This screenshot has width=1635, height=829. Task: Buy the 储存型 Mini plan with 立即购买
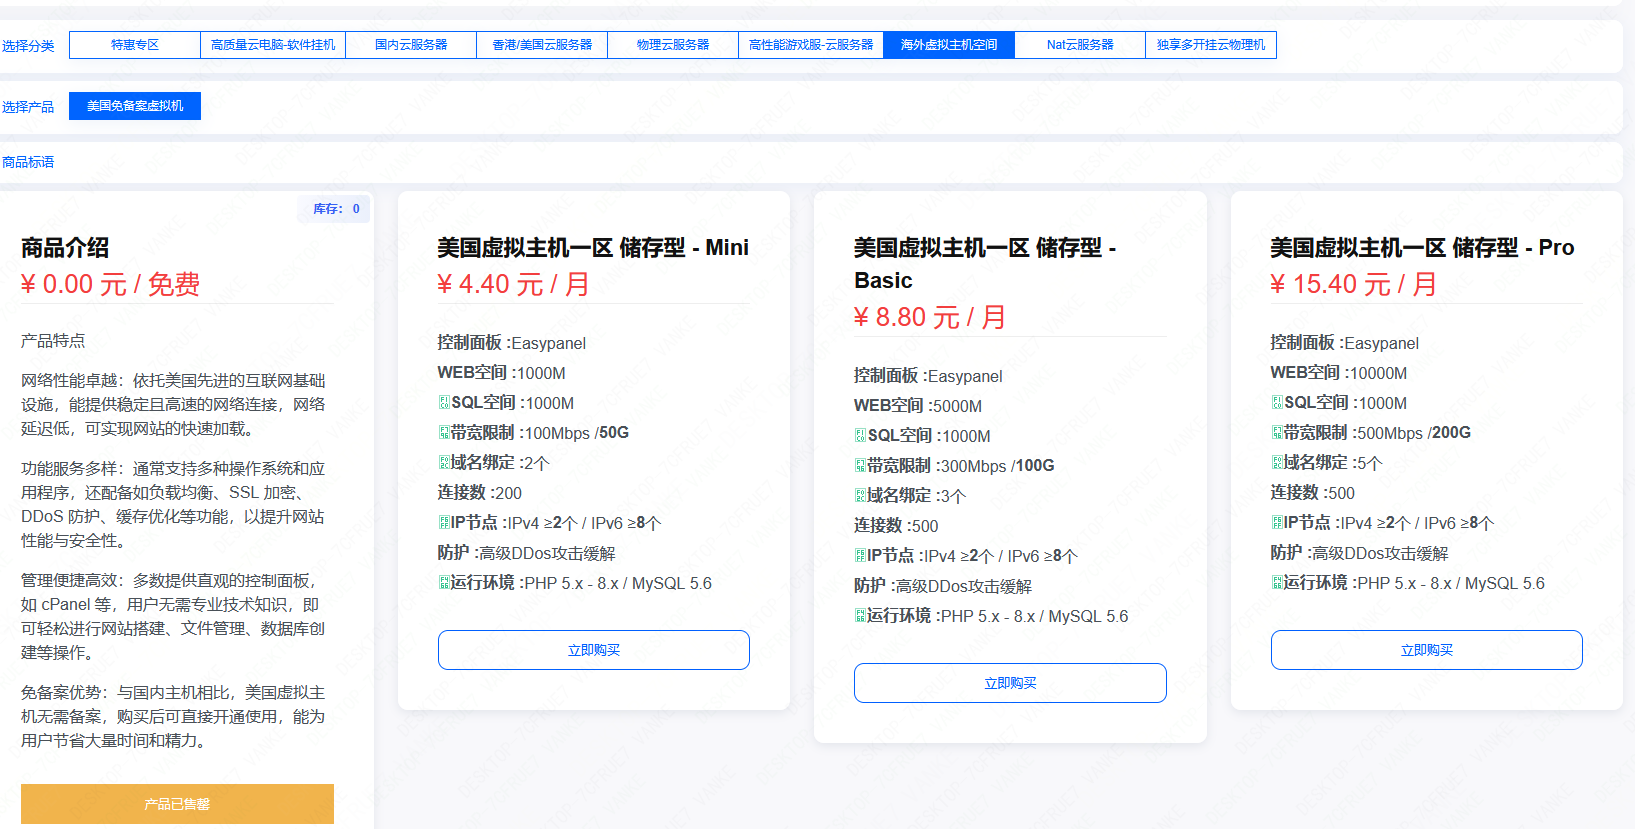[594, 650]
